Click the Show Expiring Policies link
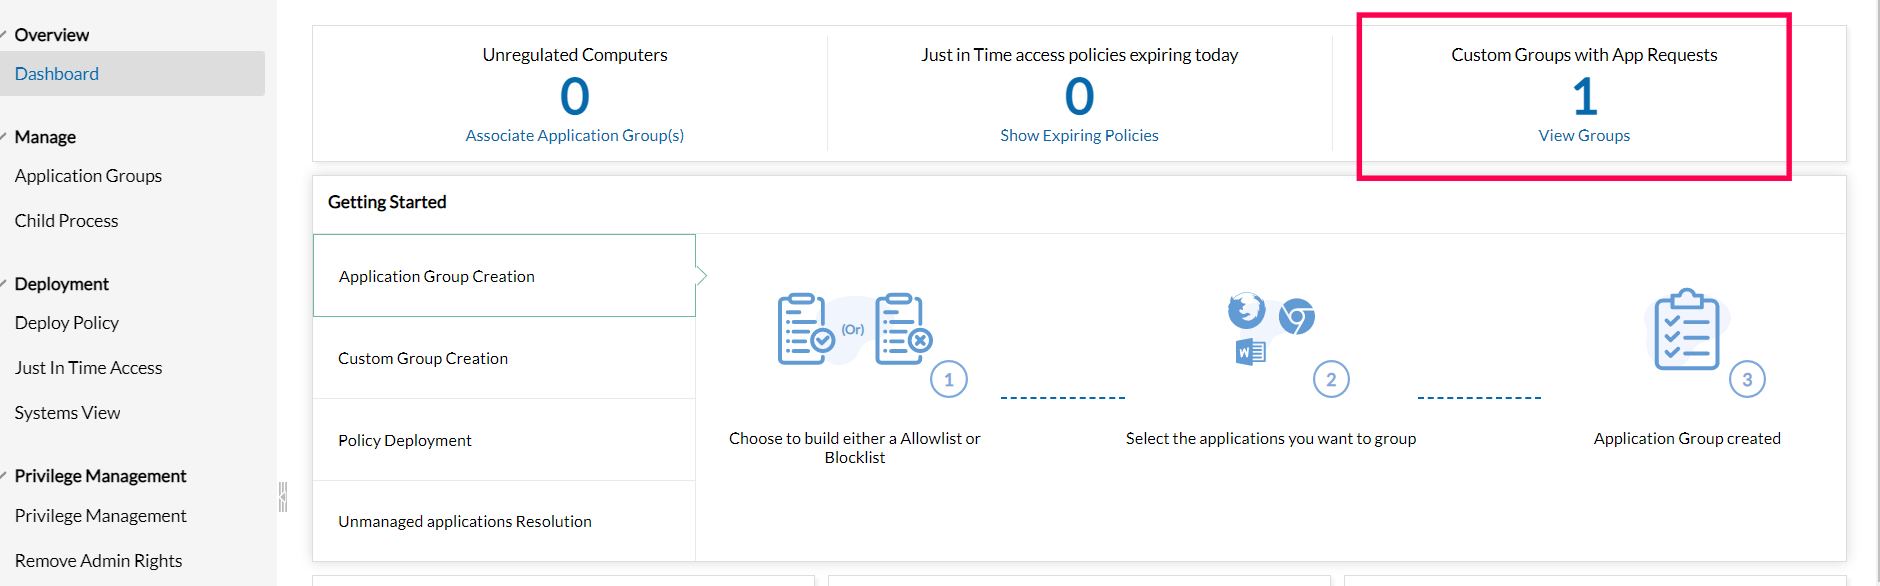This screenshot has width=1880, height=586. point(1079,135)
